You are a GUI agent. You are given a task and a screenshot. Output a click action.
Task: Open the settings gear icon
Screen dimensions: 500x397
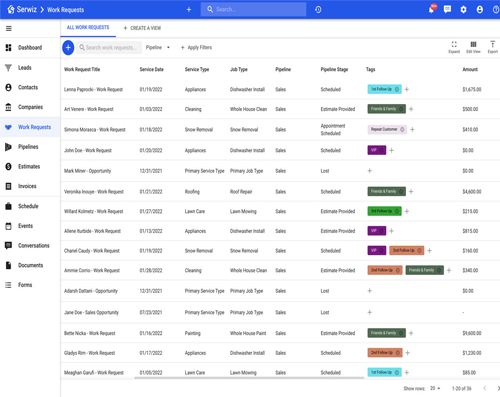[x=463, y=10]
